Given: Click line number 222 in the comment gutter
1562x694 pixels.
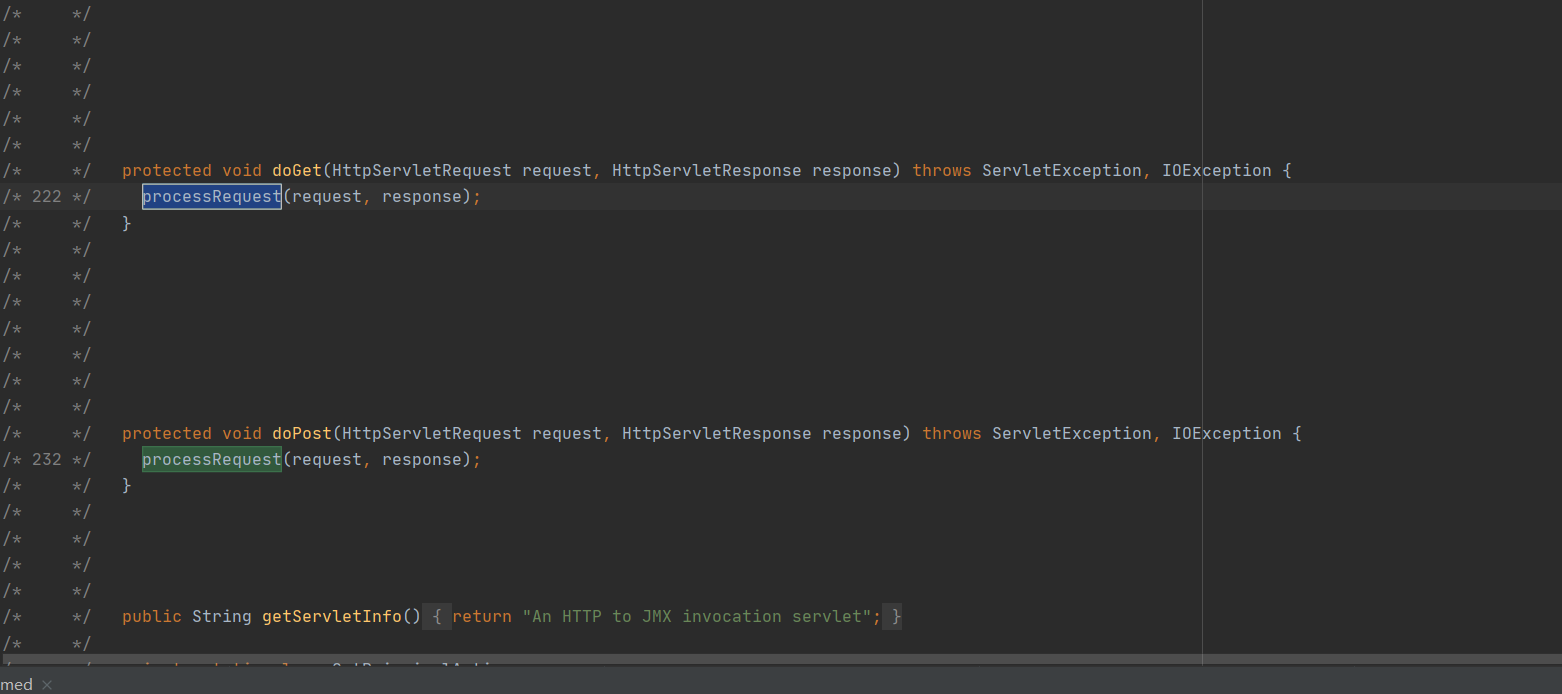Looking at the screenshot, I should pyautogui.click(x=47, y=197).
